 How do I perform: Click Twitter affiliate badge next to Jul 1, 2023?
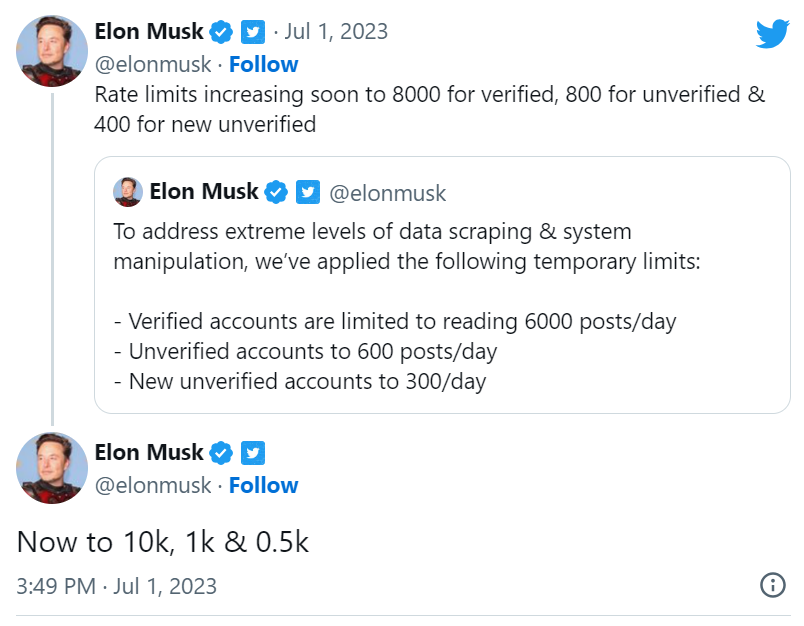pos(253,32)
